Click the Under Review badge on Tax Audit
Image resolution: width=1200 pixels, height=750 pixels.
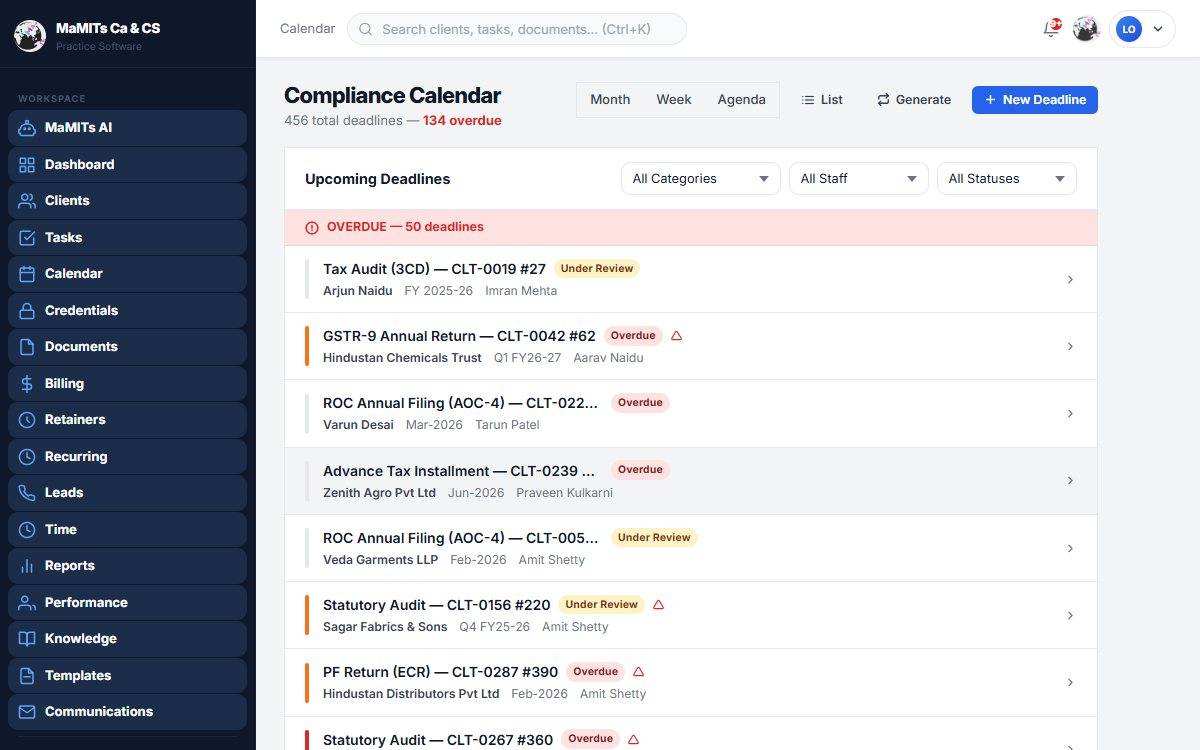[x=597, y=268]
